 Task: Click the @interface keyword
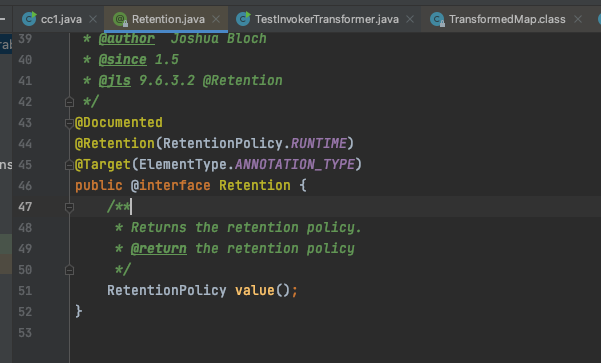click(171, 186)
